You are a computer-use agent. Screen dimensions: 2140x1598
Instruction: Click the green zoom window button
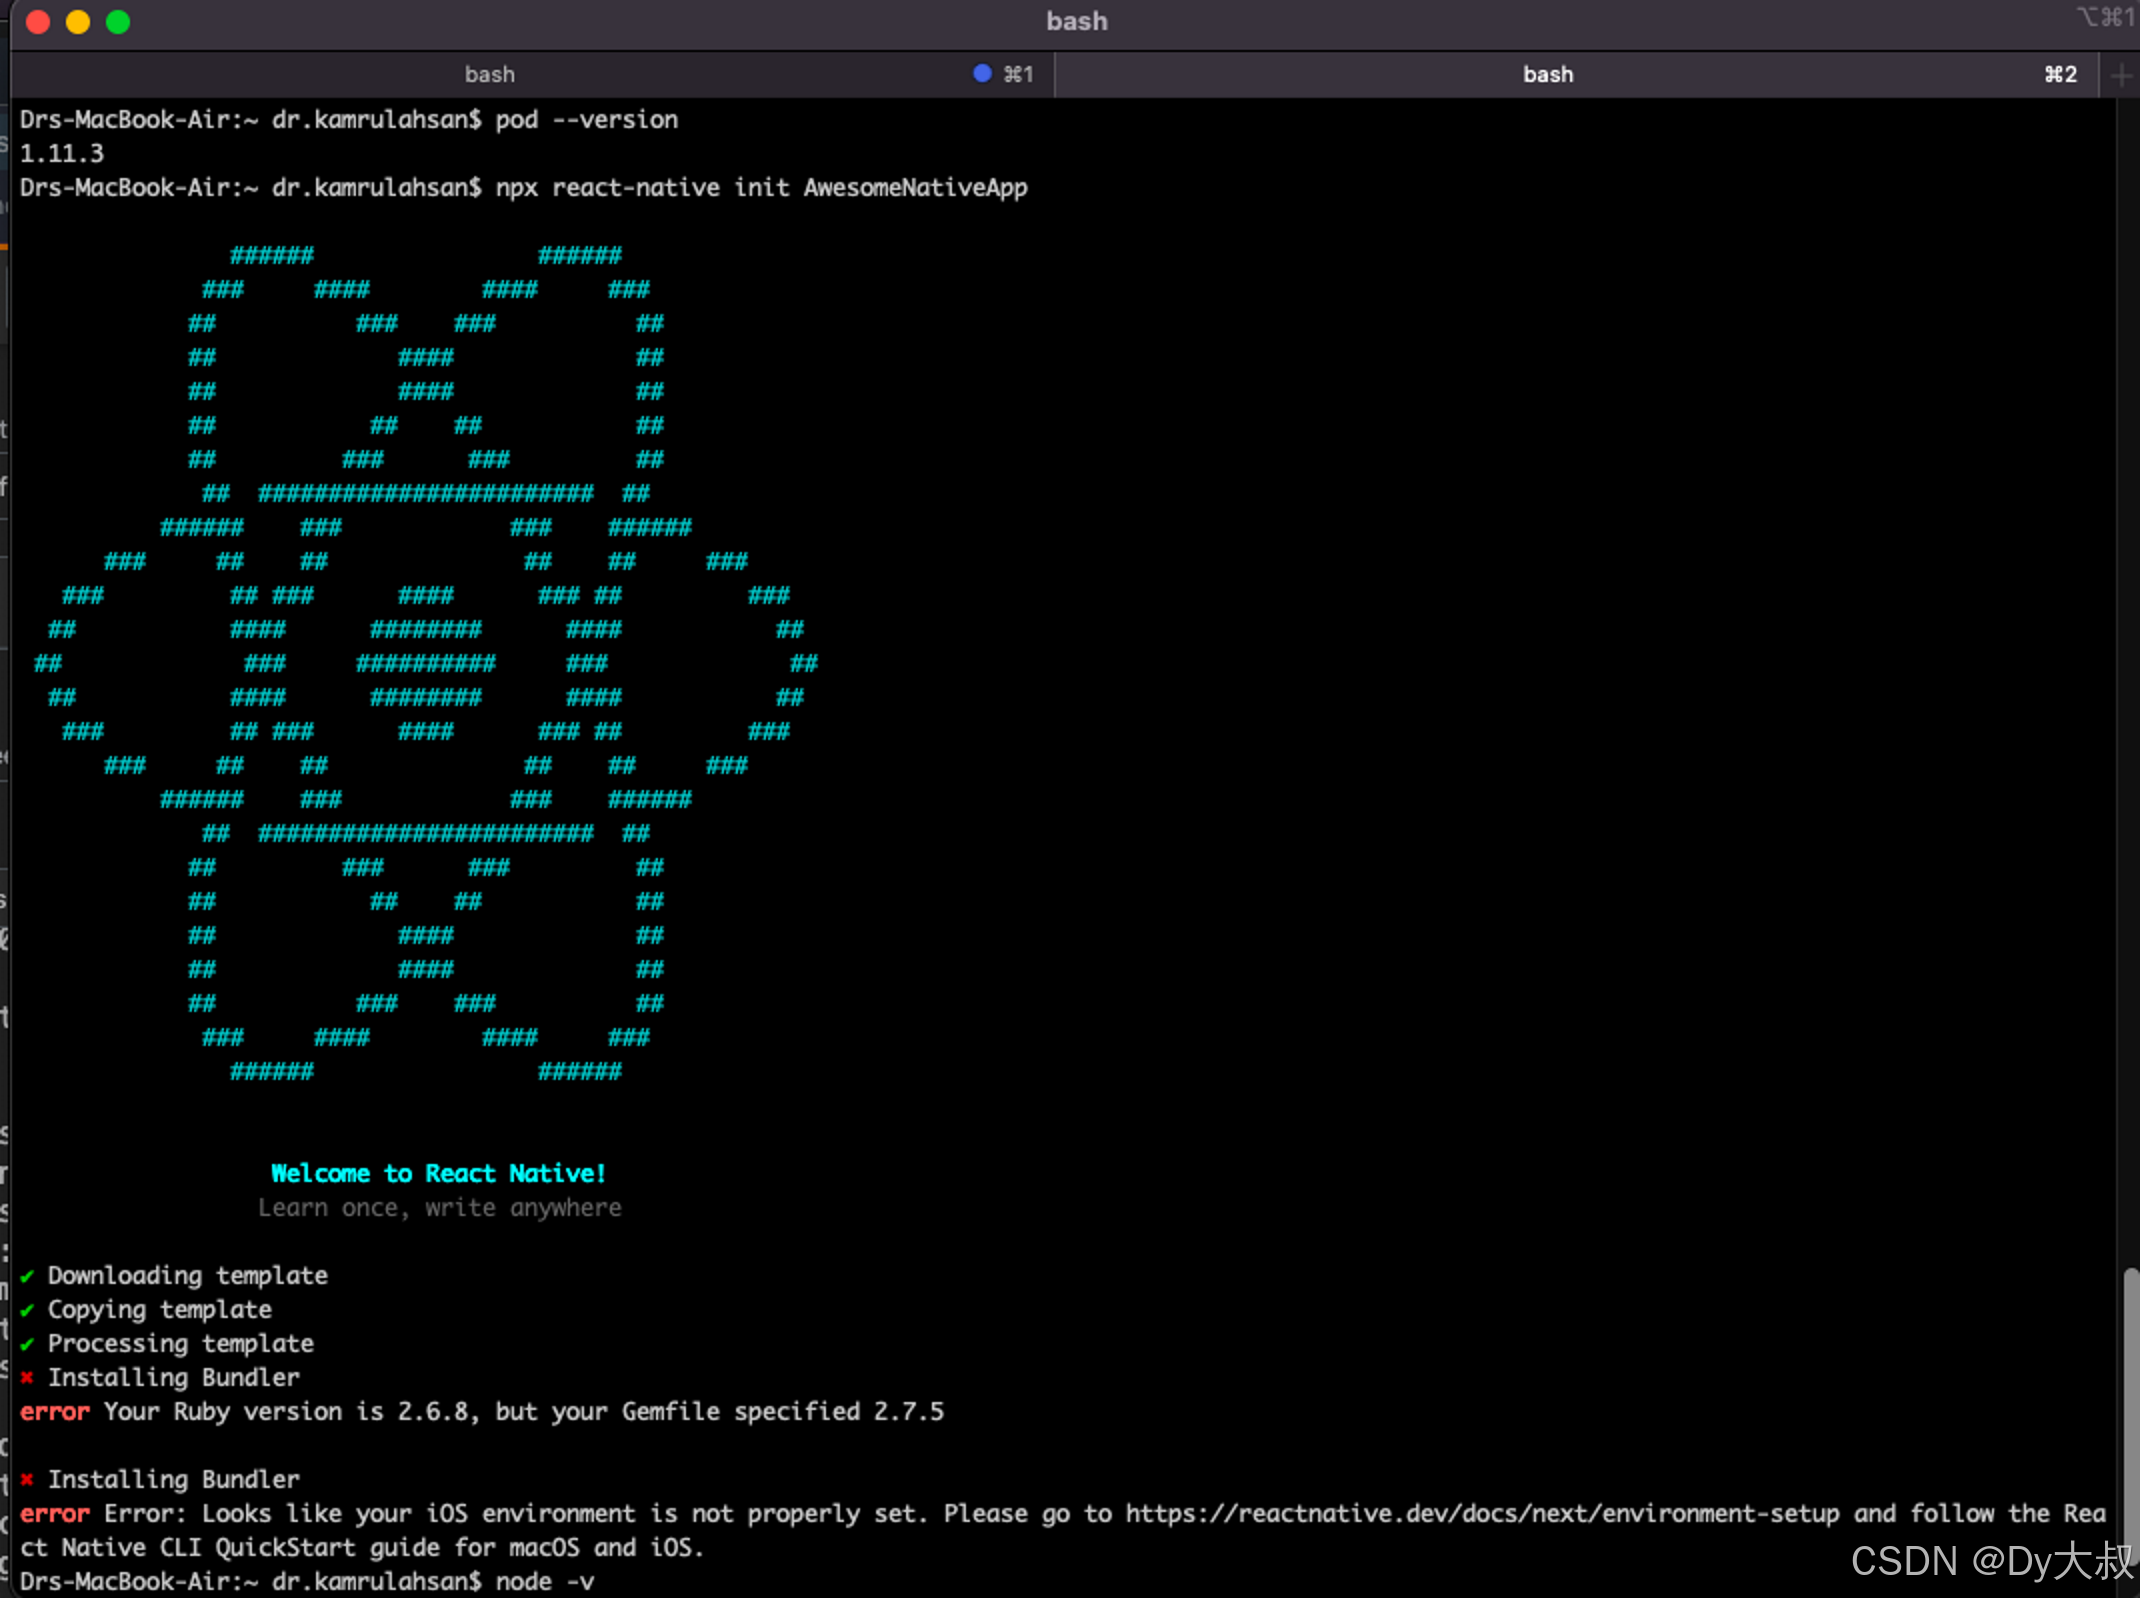coord(118,22)
